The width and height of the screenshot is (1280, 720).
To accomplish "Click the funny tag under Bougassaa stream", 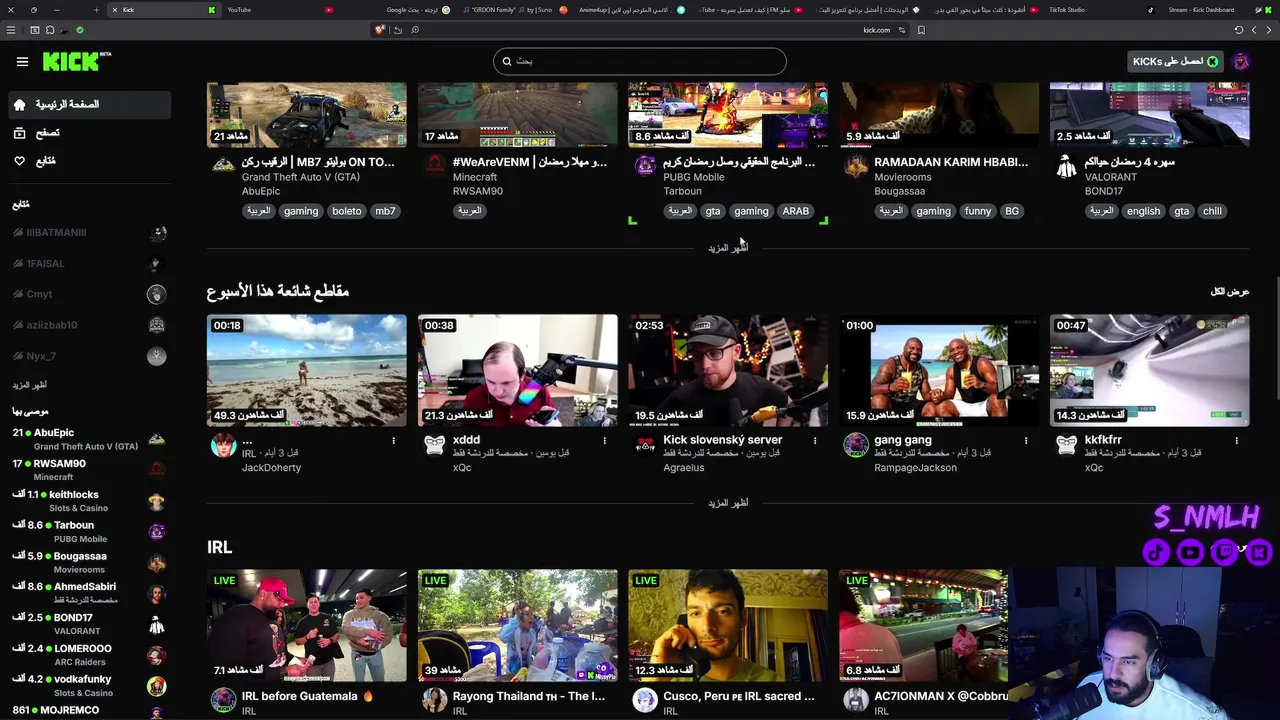I will click(x=978, y=211).
